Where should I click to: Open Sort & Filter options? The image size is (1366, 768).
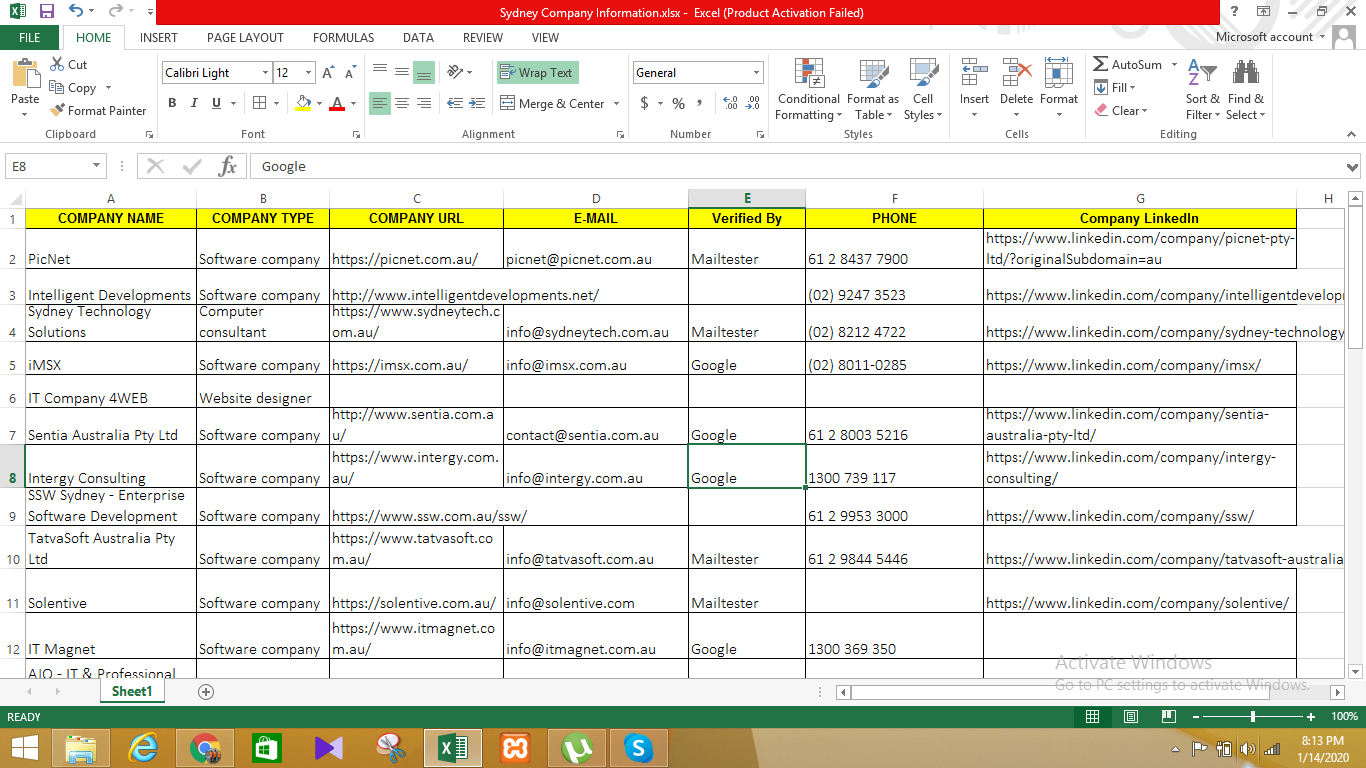(1201, 90)
